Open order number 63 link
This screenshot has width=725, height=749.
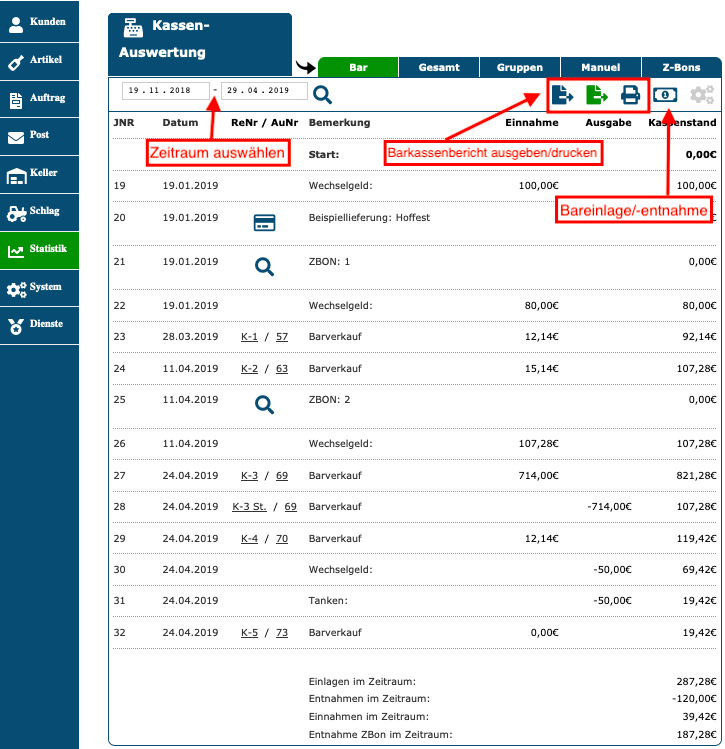point(282,369)
